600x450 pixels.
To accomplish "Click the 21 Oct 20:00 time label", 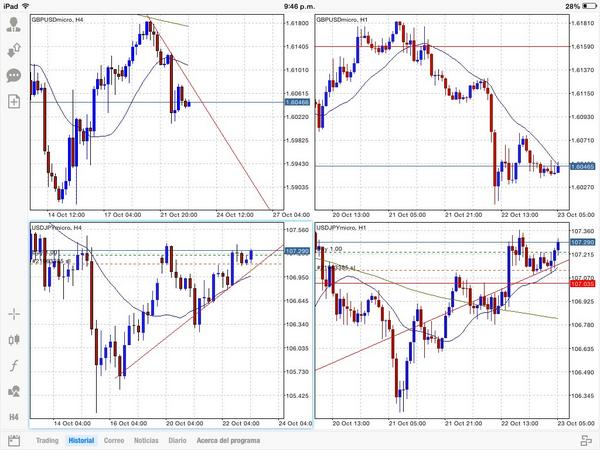I will tap(179, 215).
